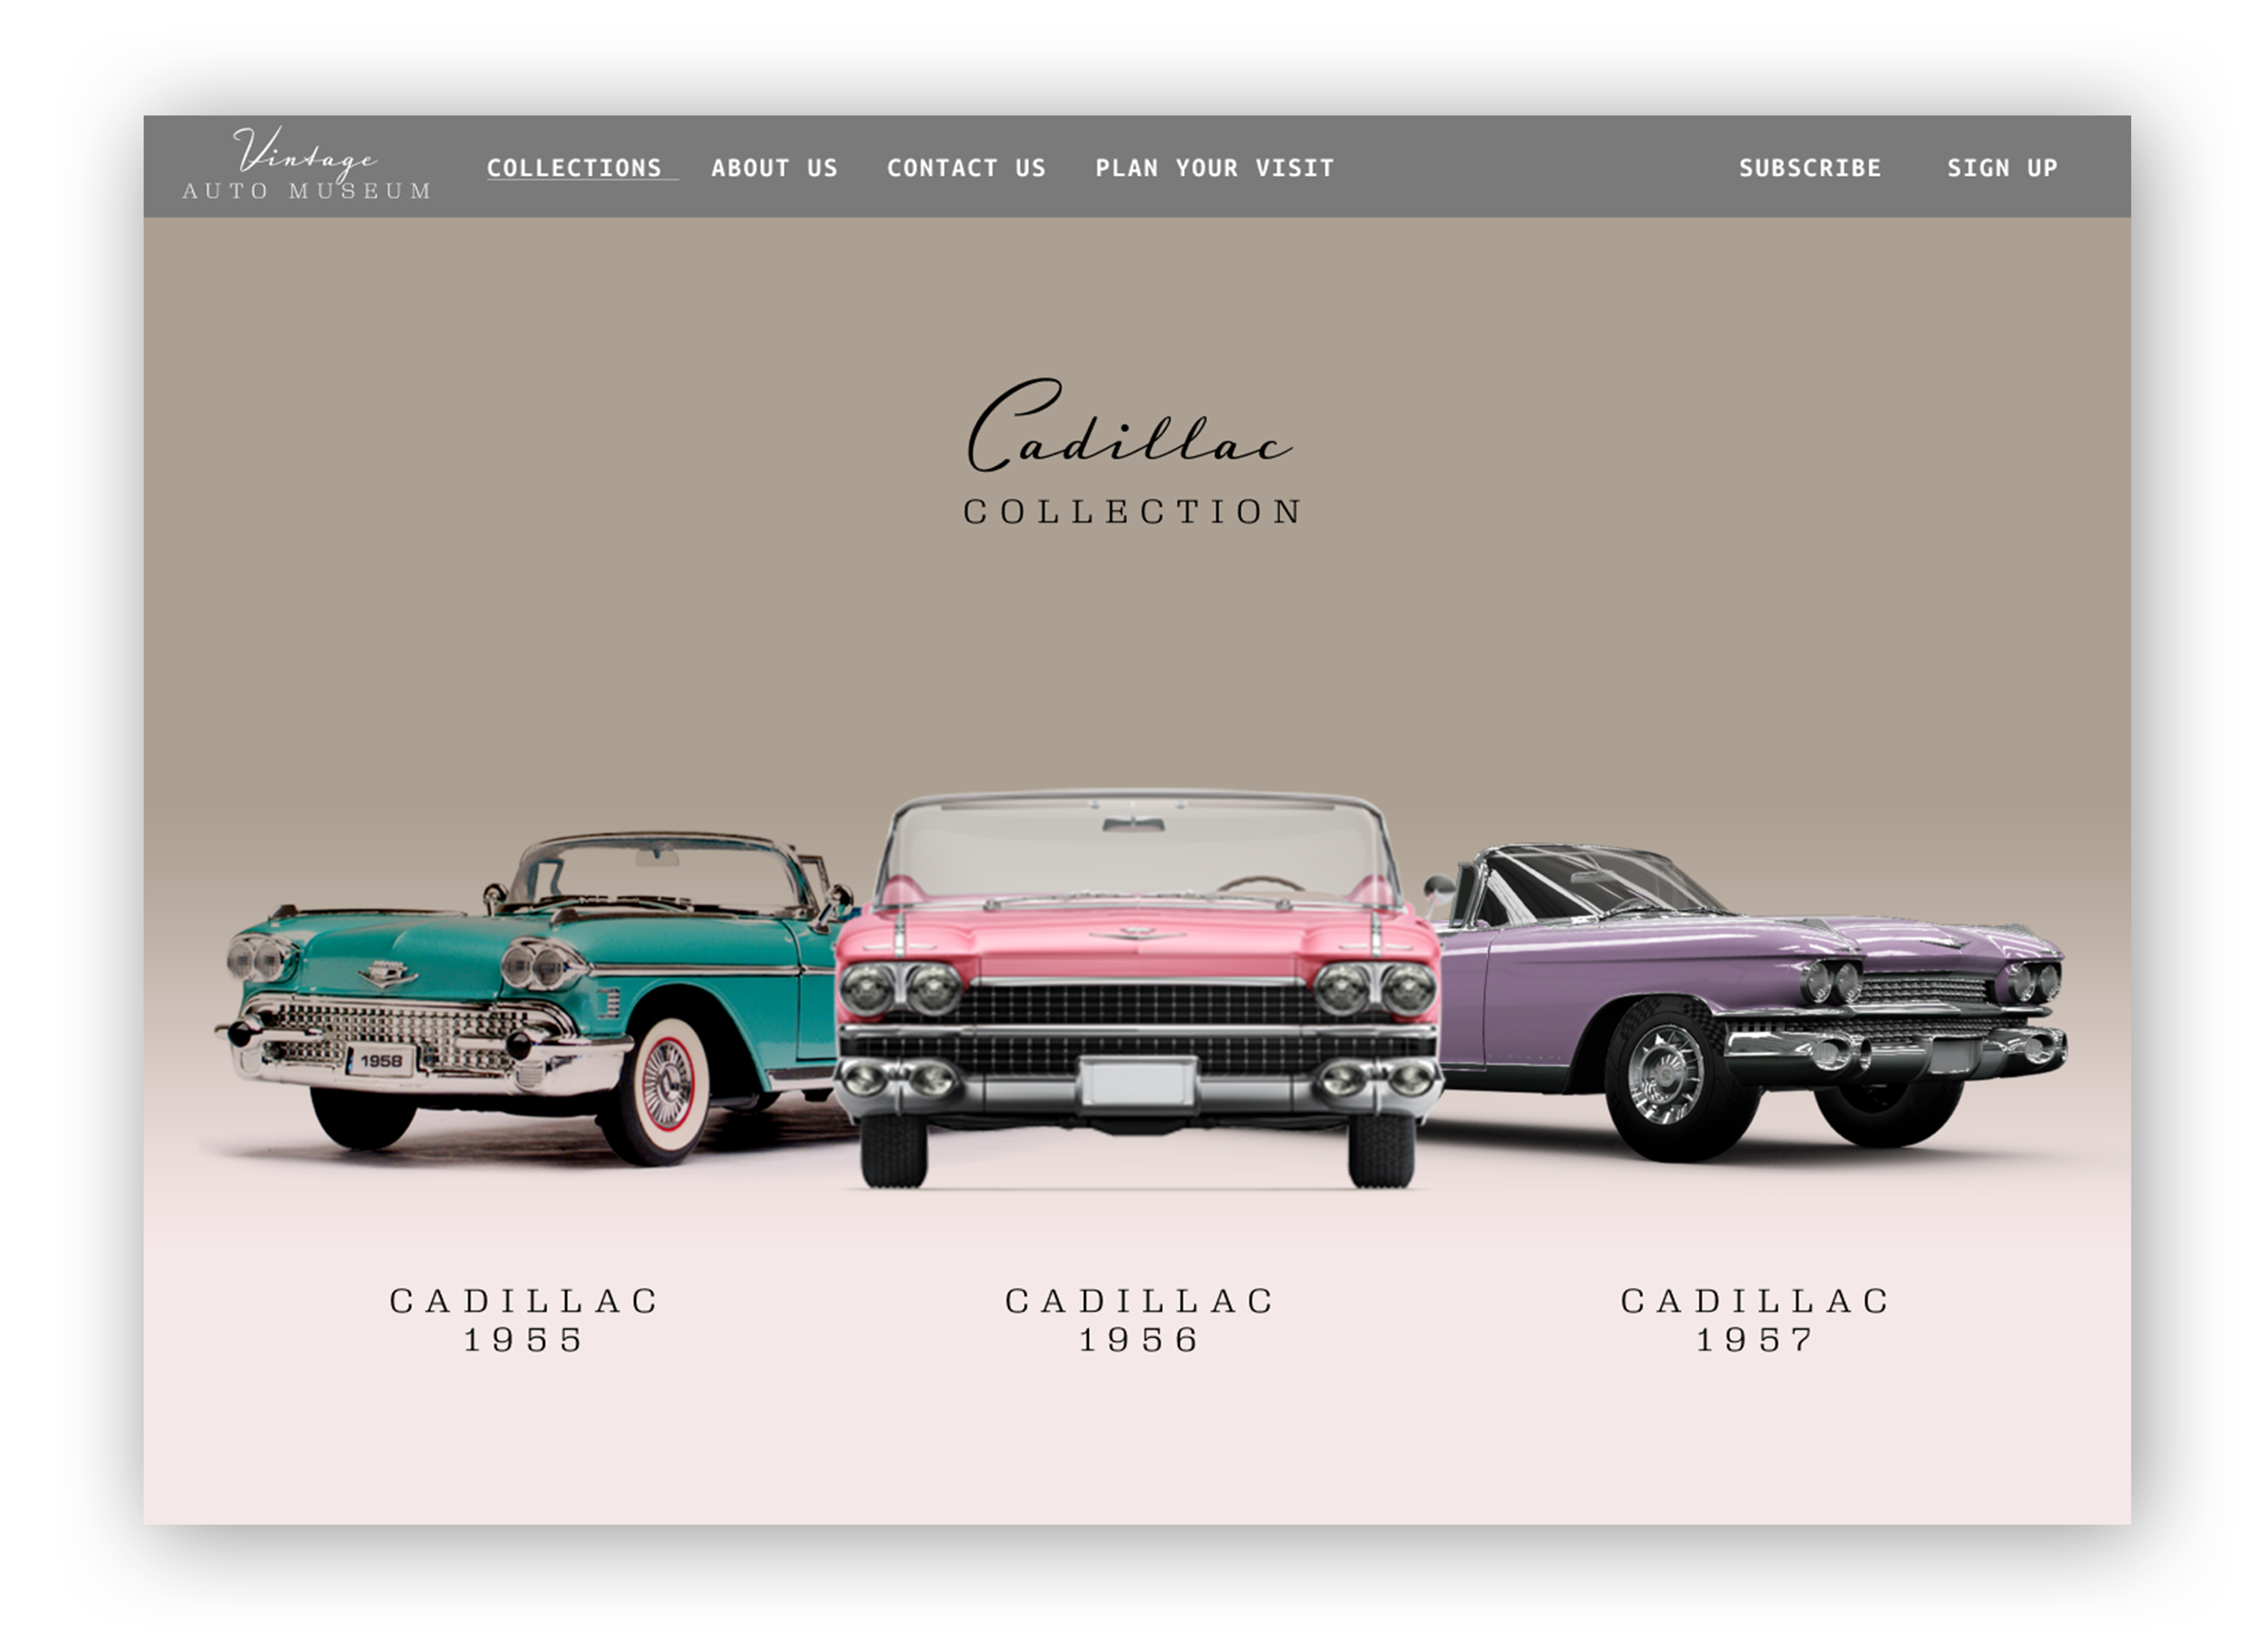Click the chrome front wheel of purple Cadillac
This screenshot has width=2268, height=1649.
(x=1665, y=1076)
